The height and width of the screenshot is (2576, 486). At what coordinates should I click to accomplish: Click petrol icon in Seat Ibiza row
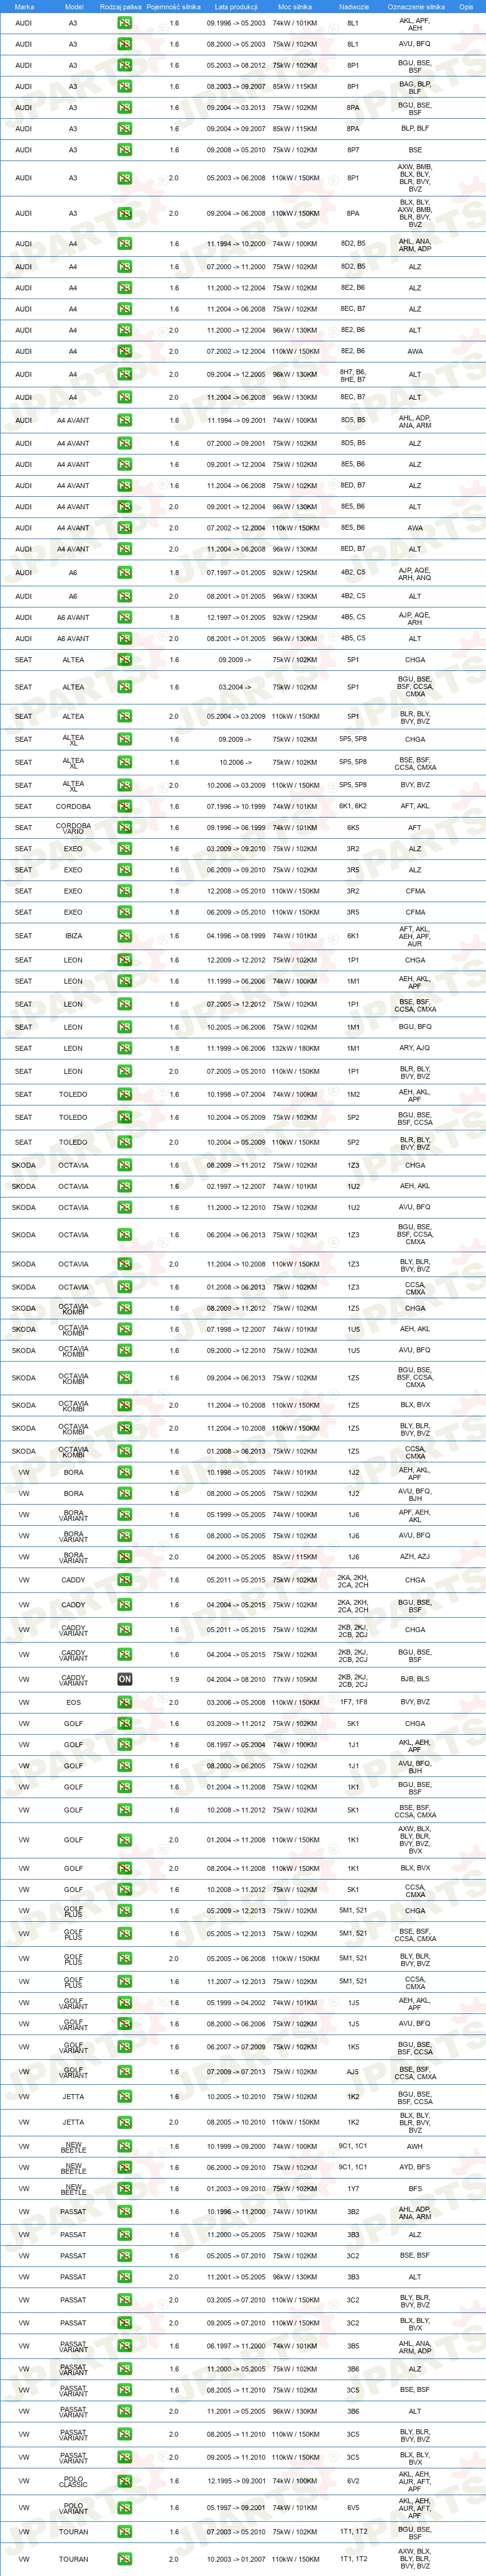coord(124,936)
